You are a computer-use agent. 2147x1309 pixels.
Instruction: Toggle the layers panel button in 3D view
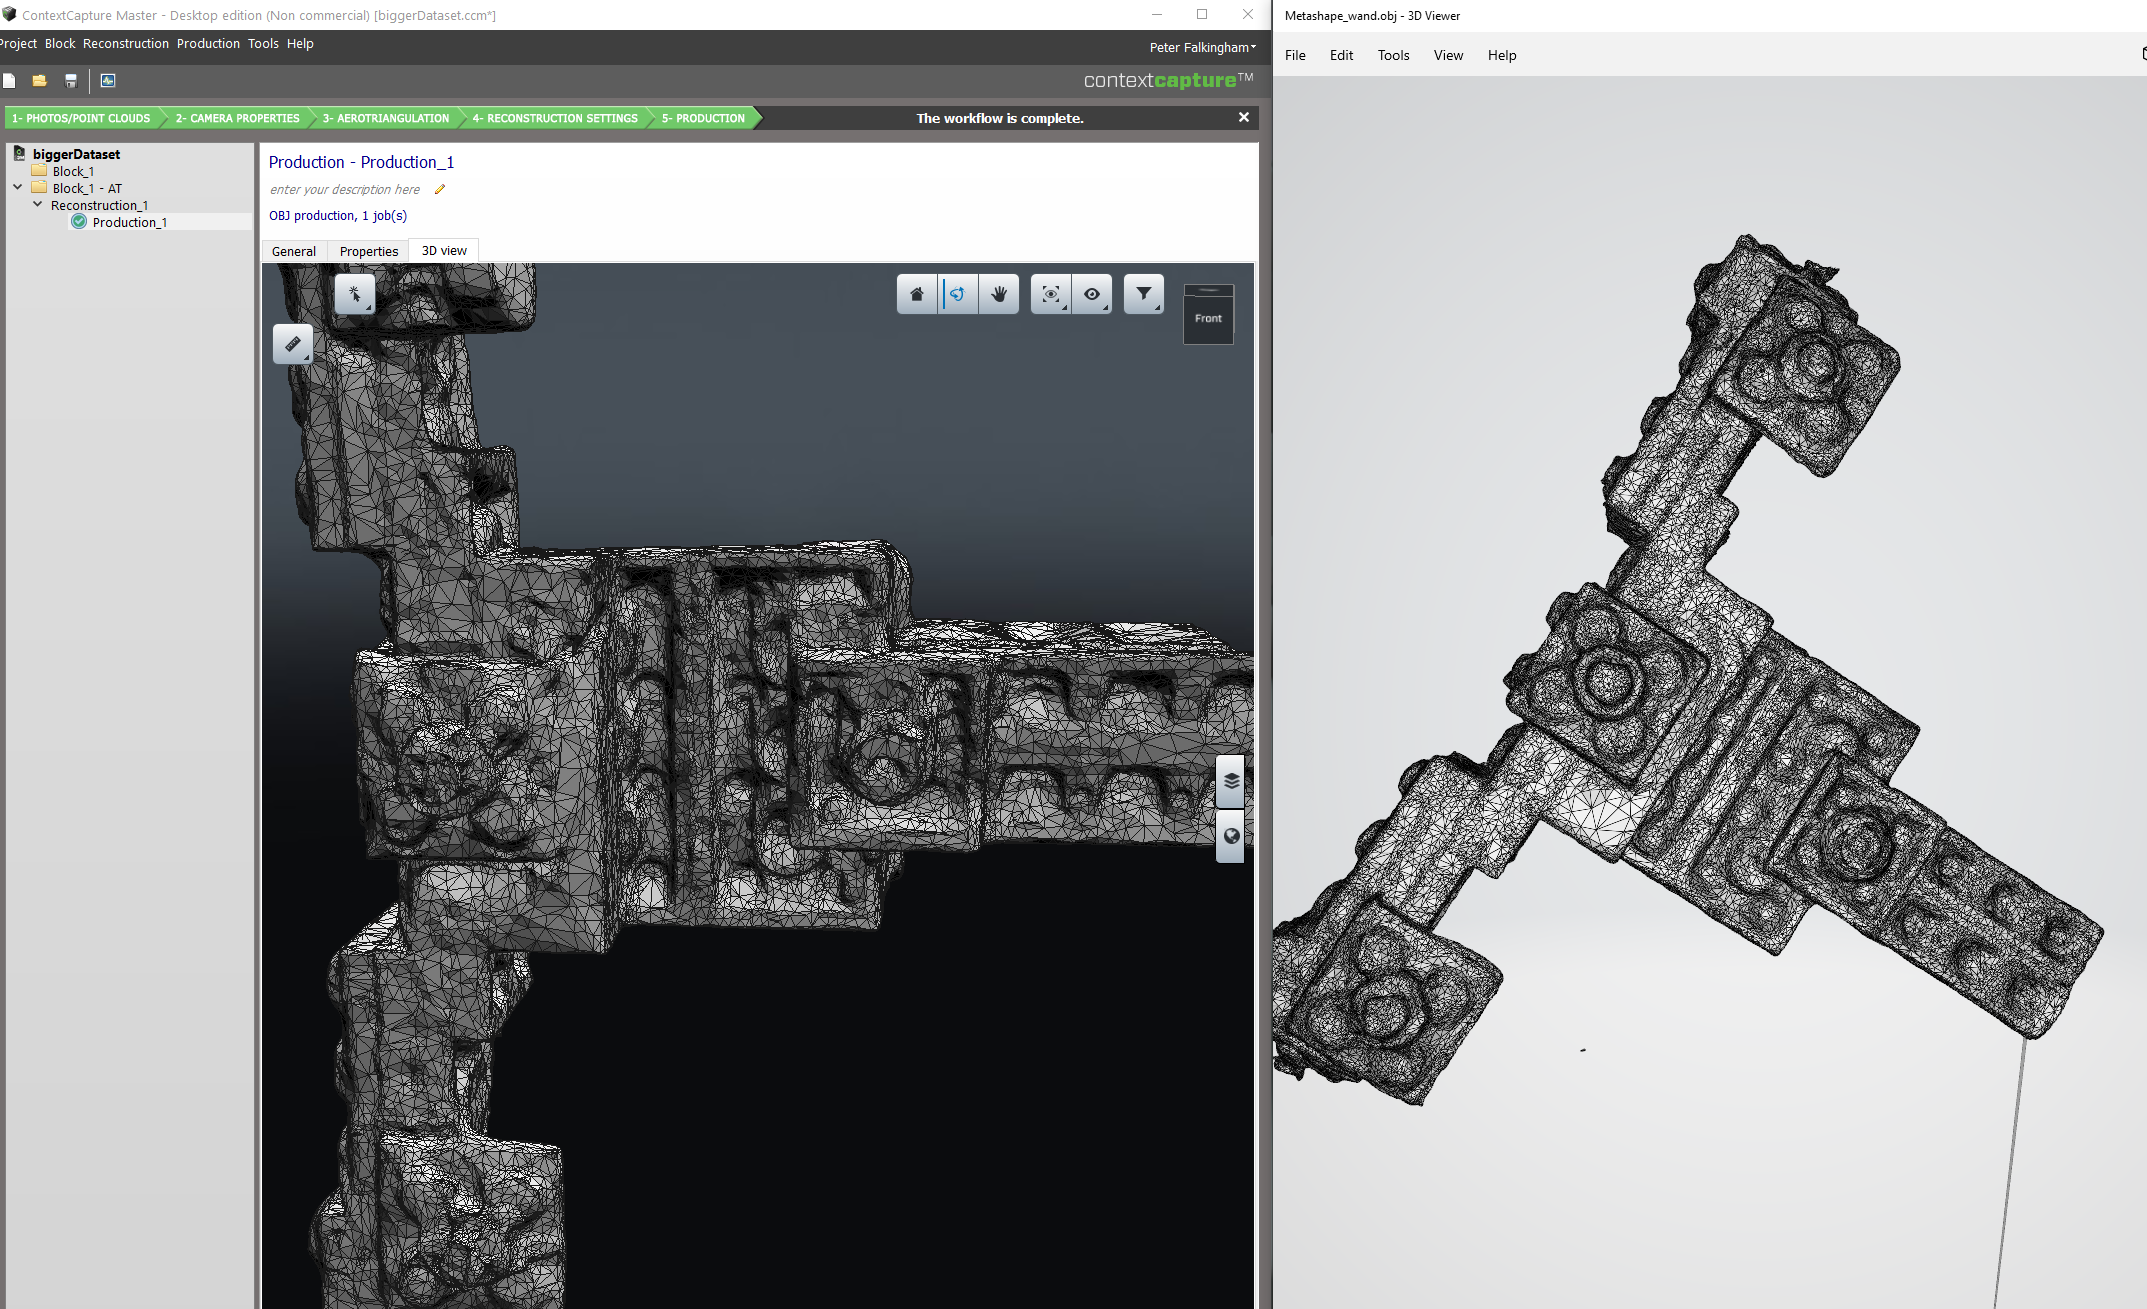[x=1231, y=781]
